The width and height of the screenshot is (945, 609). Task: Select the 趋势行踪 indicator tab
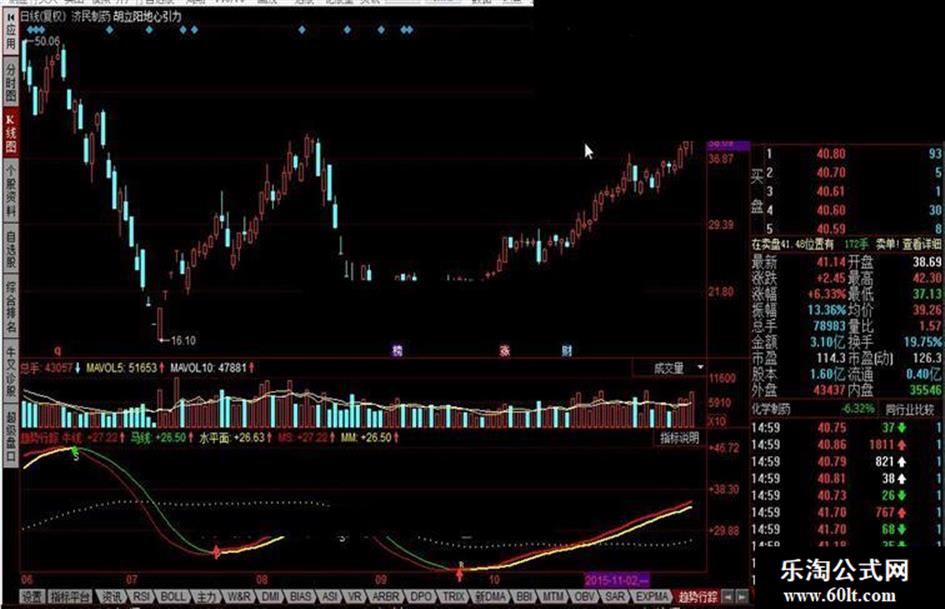697,597
